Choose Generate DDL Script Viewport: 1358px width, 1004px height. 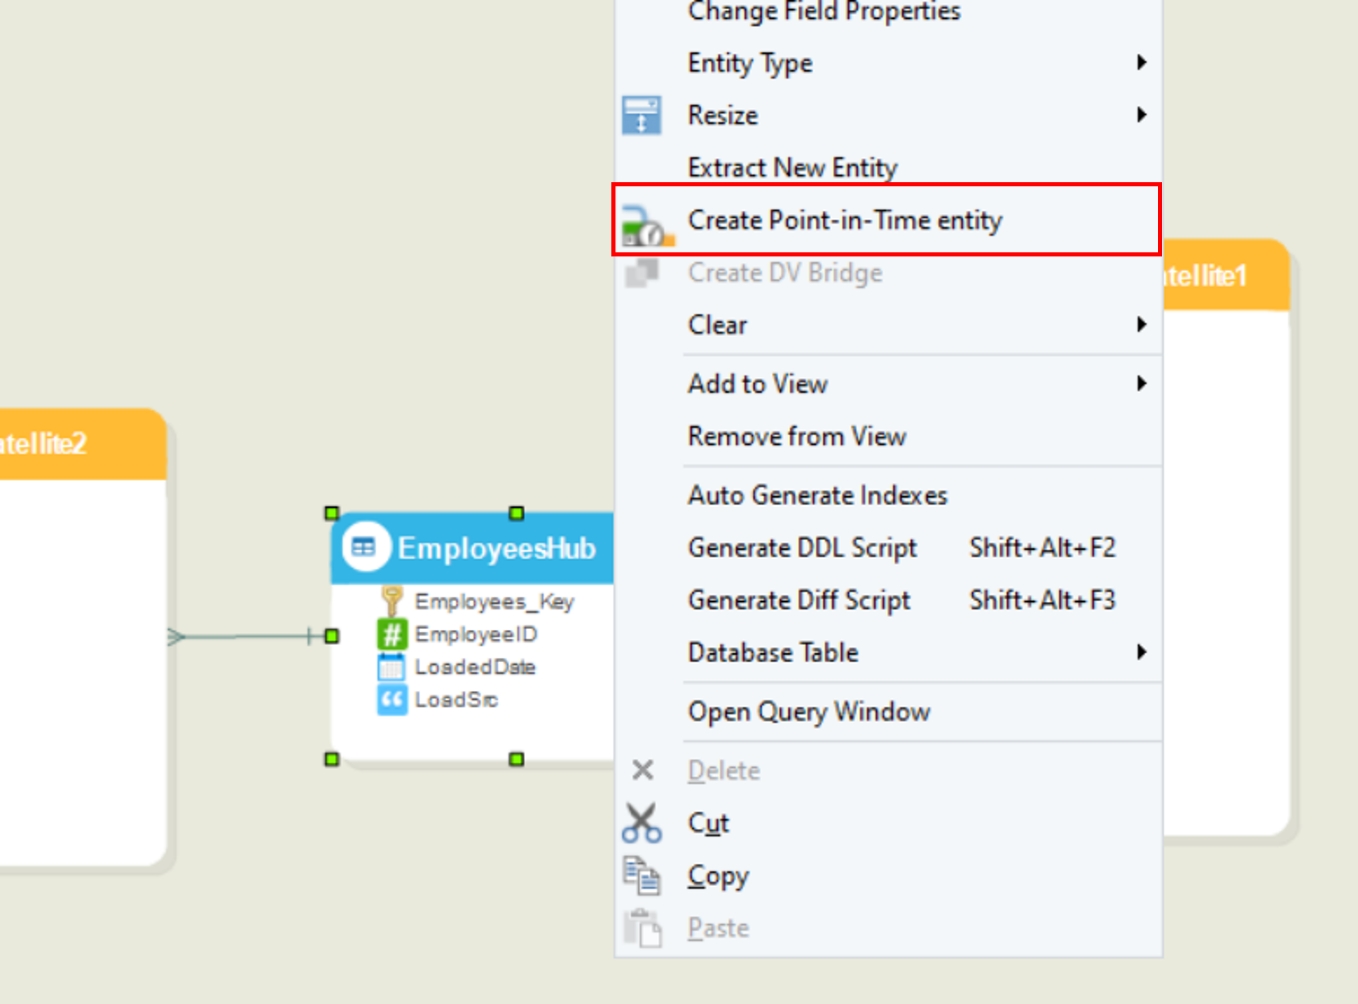click(x=802, y=548)
